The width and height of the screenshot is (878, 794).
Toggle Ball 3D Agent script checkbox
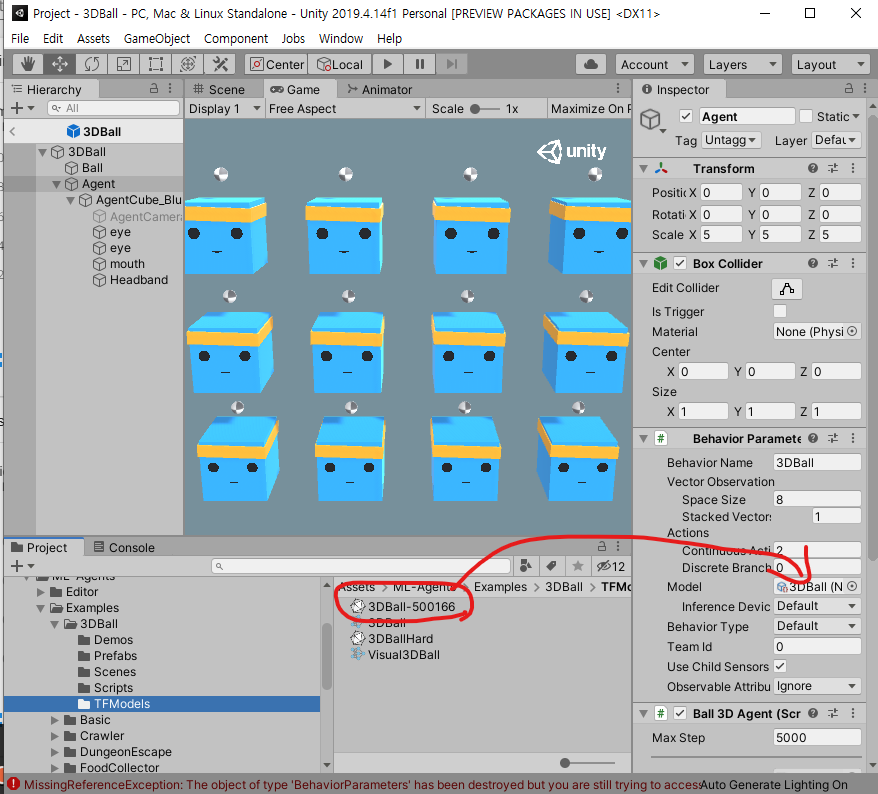[680, 713]
